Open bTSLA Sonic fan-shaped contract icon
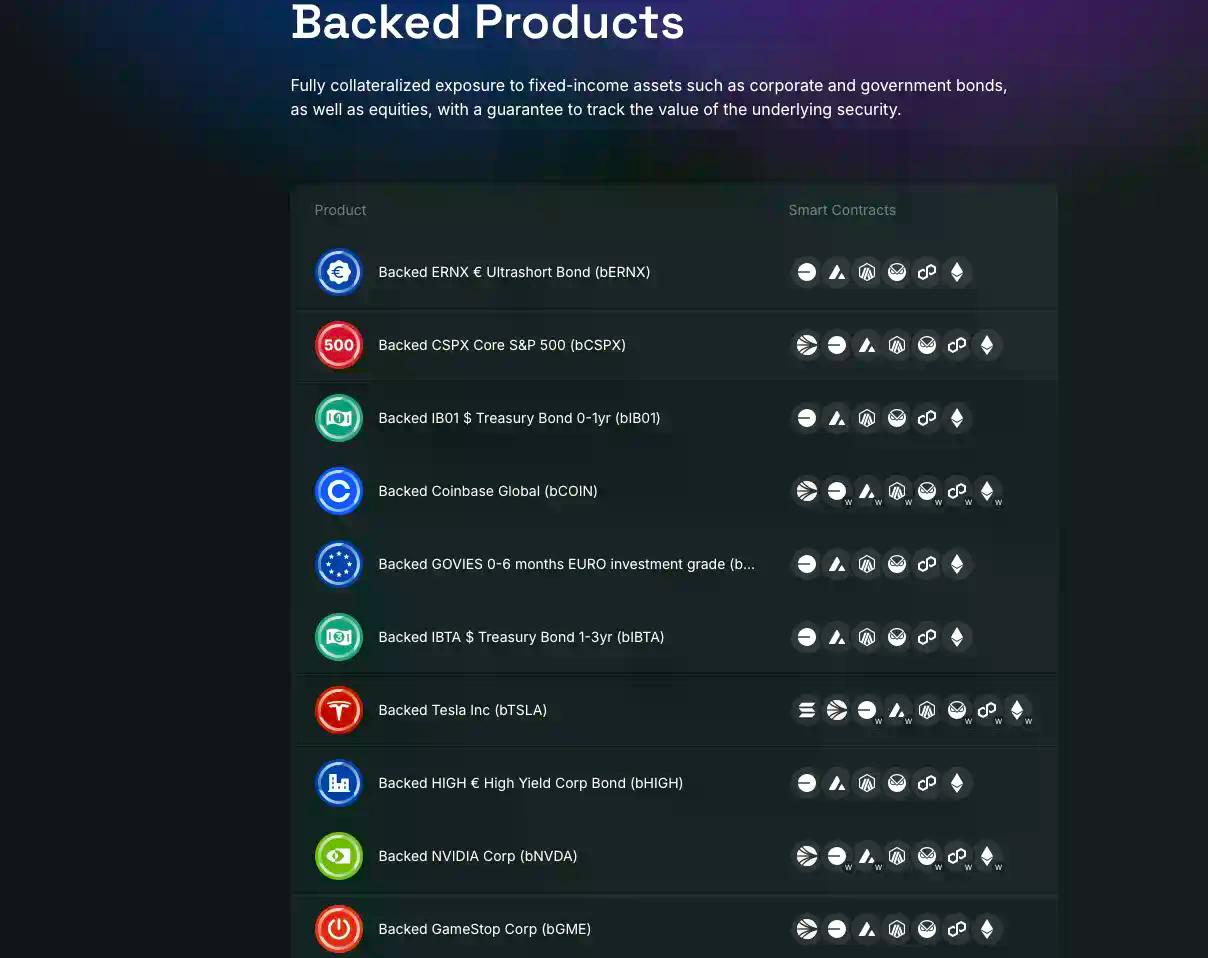This screenshot has width=1208, height=958. point(837,710)
